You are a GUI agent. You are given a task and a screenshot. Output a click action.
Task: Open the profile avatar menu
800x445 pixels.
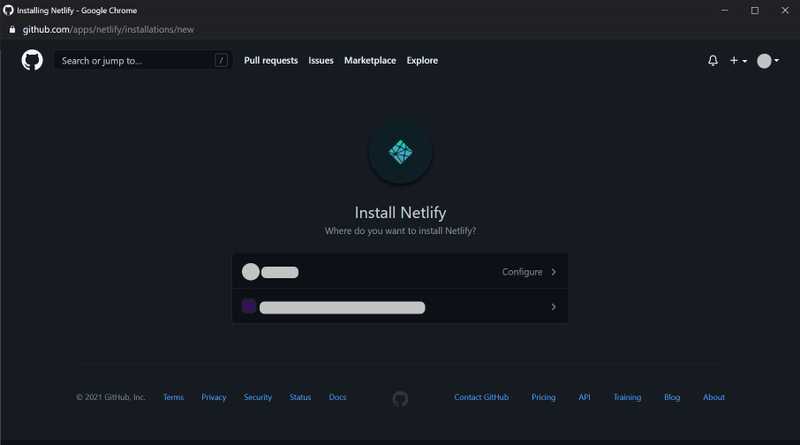(x=767, y=61)
